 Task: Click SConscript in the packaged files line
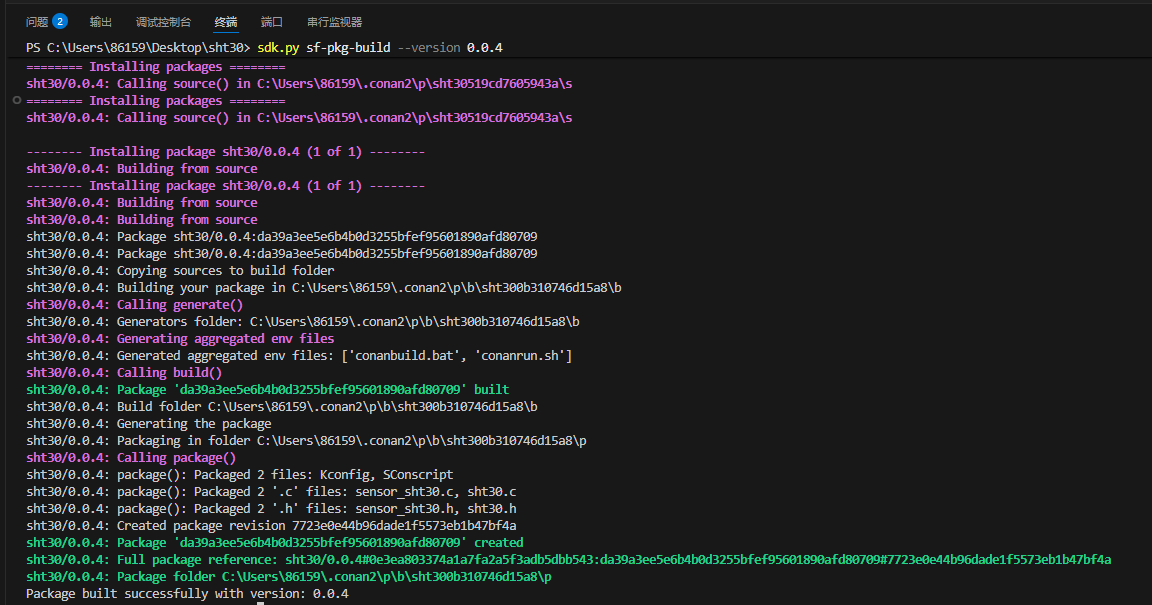pos(418,475)
